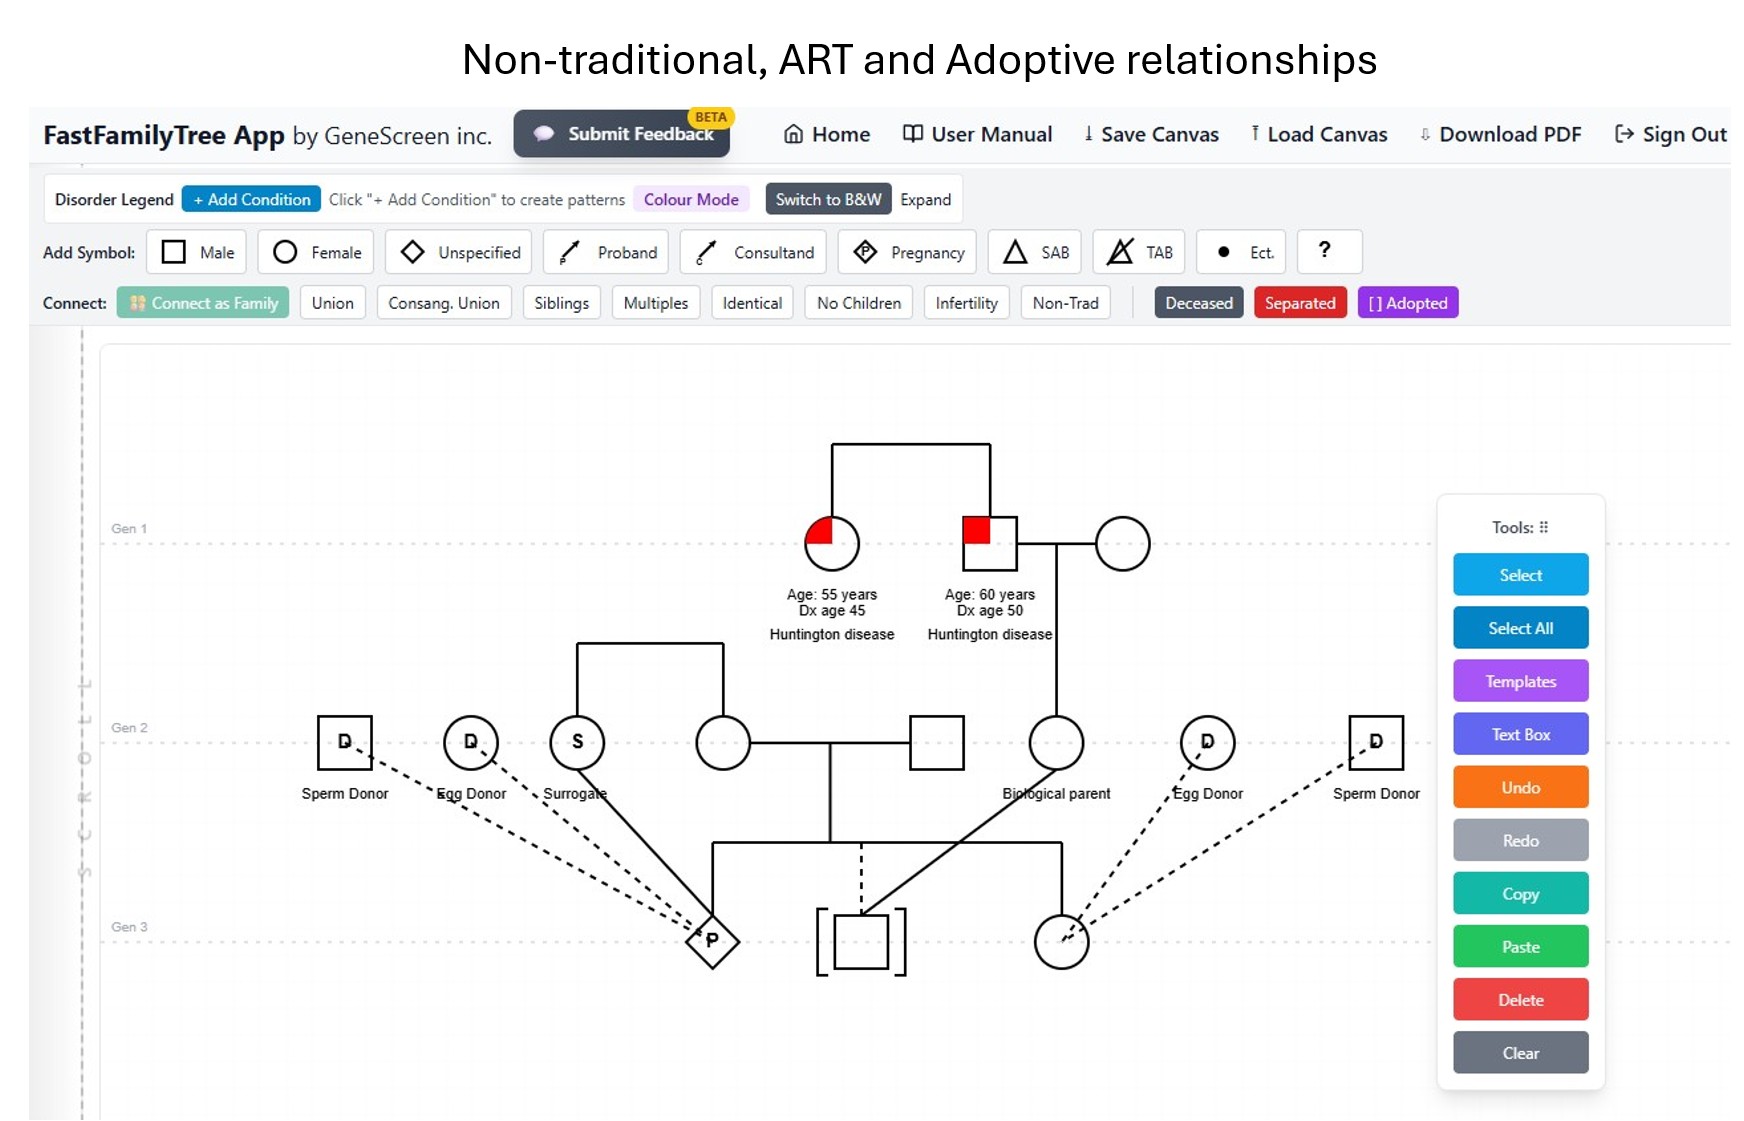Add the question mark symbol

(x=1329, y=252)
